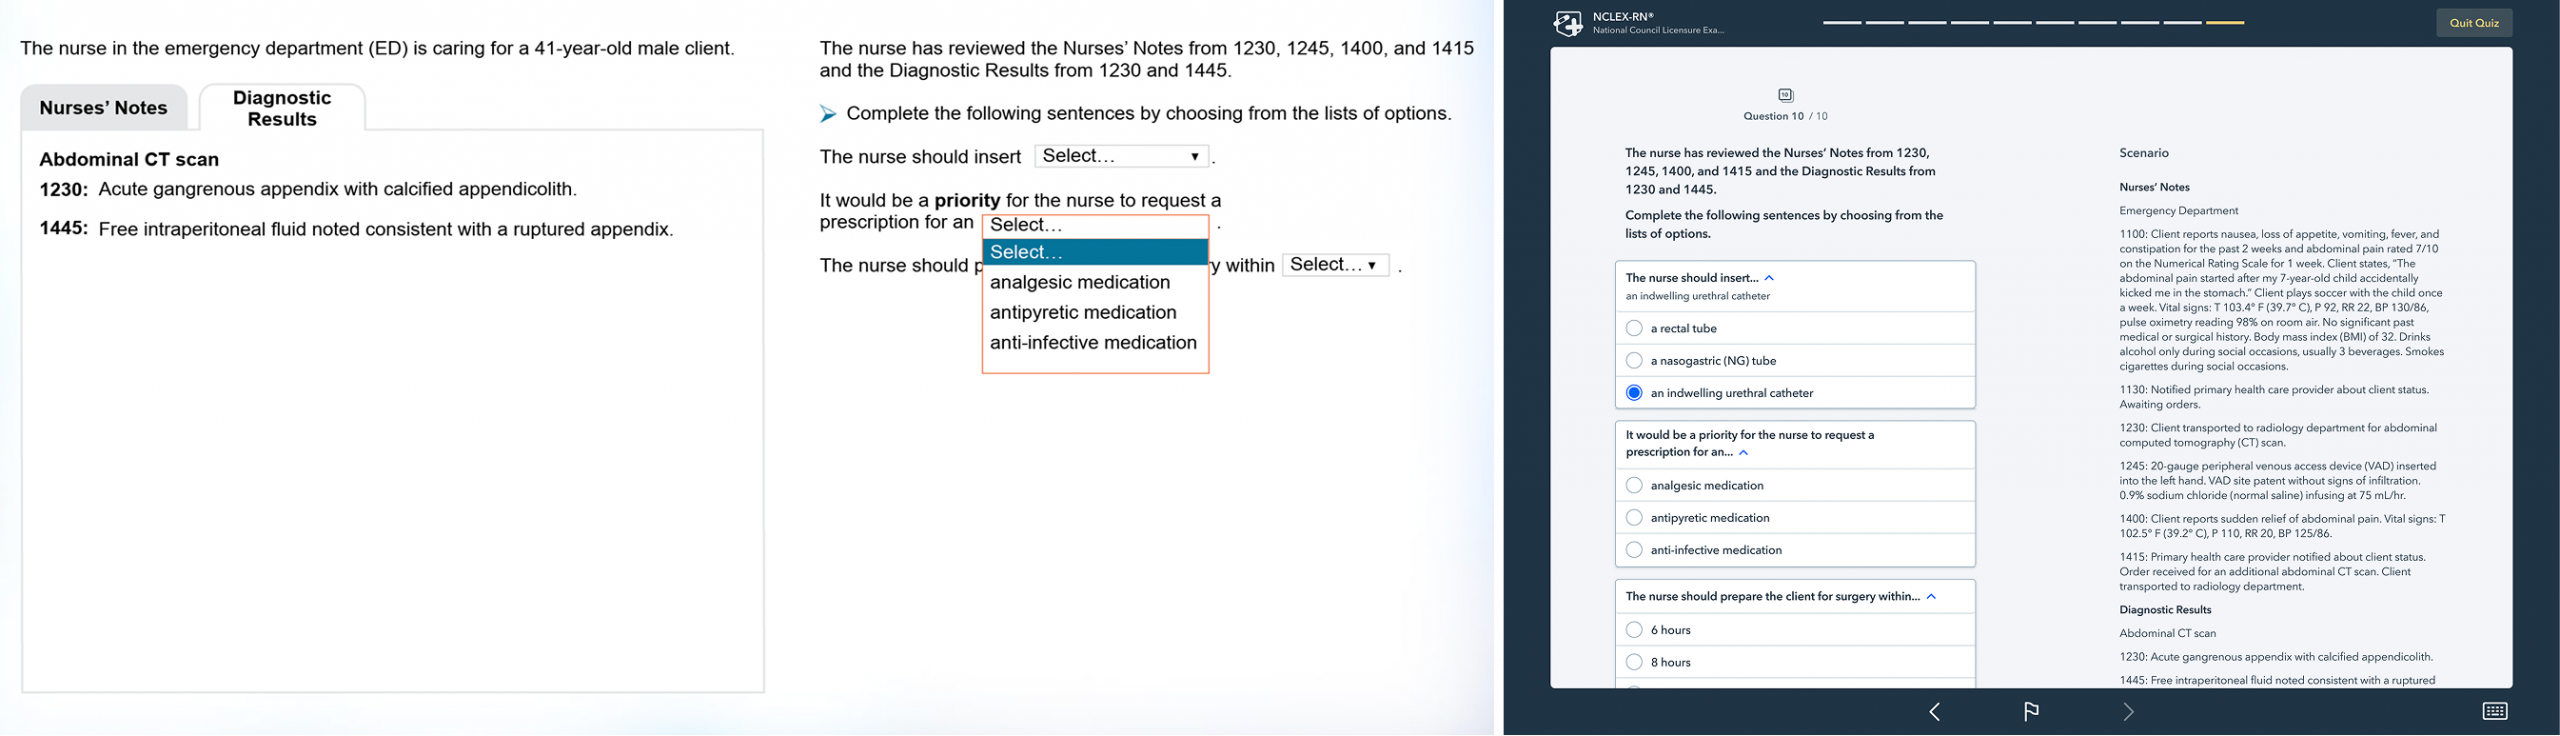2560x736 pixels.
Task: Collapse 'The nurse should insert' section chevron
Action: coord(1769,278)
